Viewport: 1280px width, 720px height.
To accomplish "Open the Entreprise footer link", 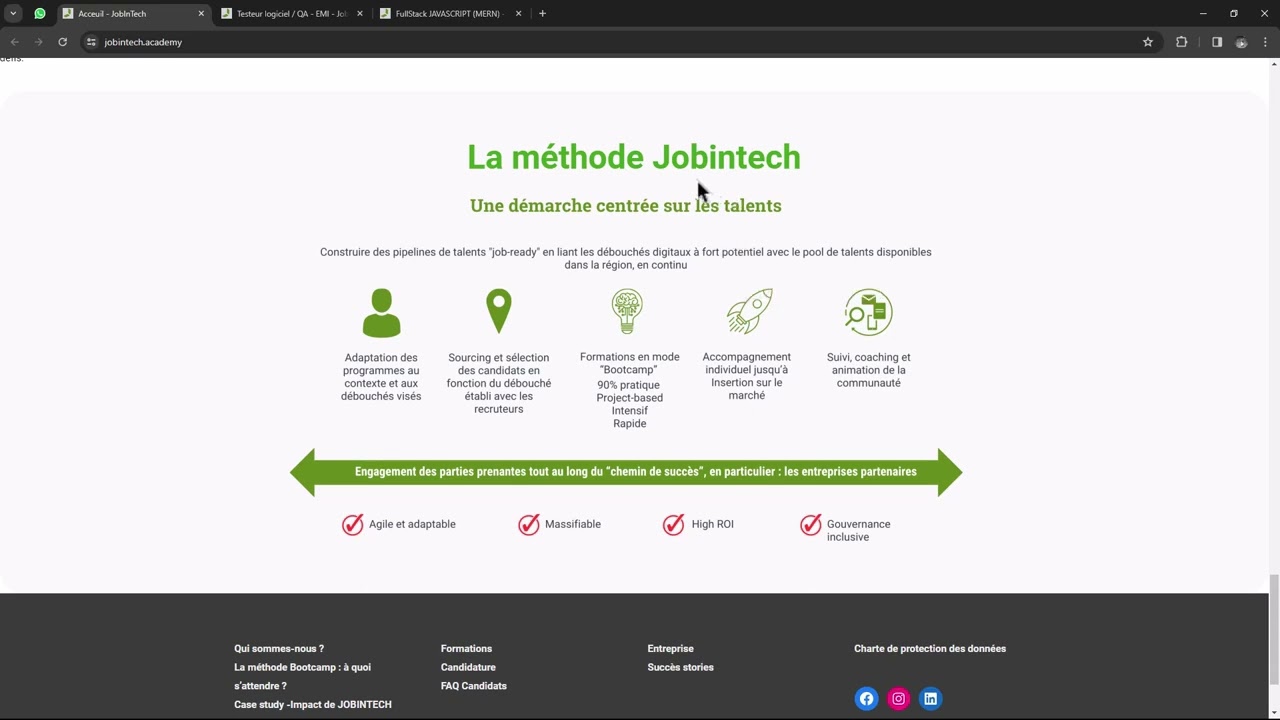I will point(670,649).
